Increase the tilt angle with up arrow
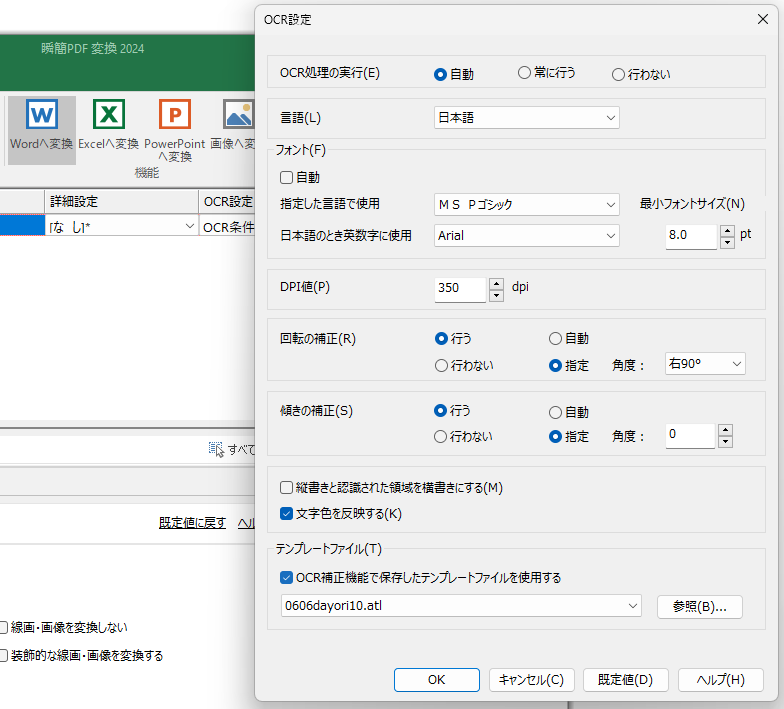 [x=726, y=430]
